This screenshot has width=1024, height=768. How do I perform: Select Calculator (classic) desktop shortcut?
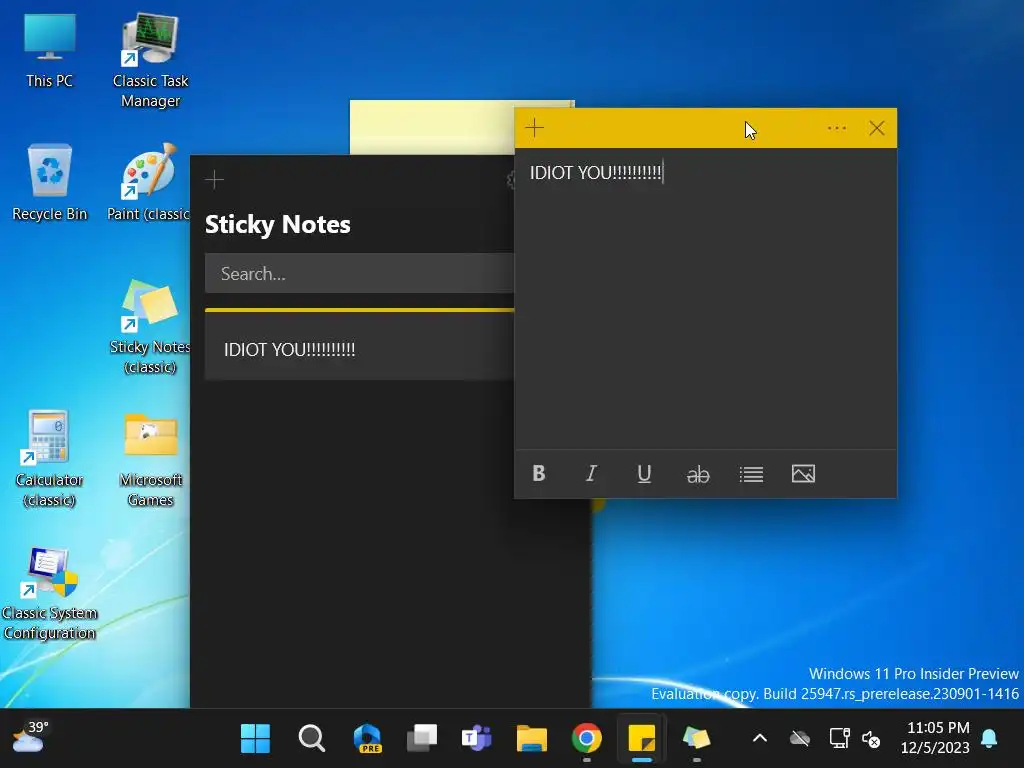tap(49, 459)
